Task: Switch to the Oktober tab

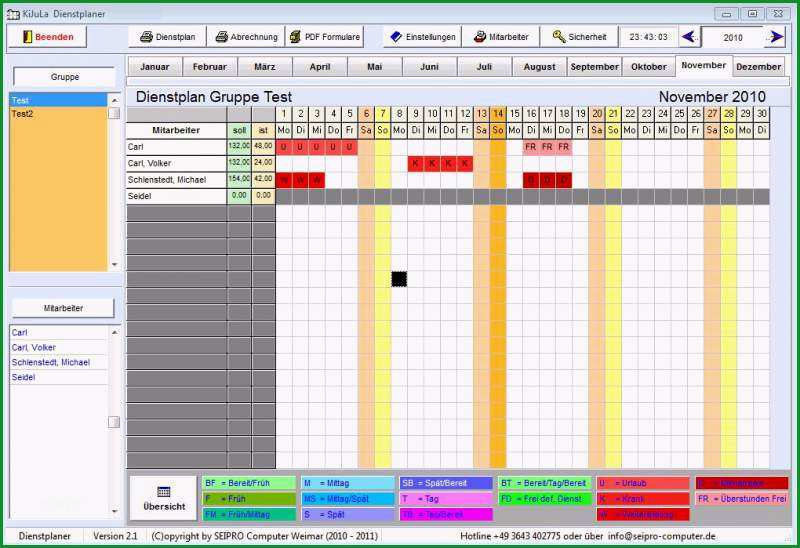Action: click(648, 66)
